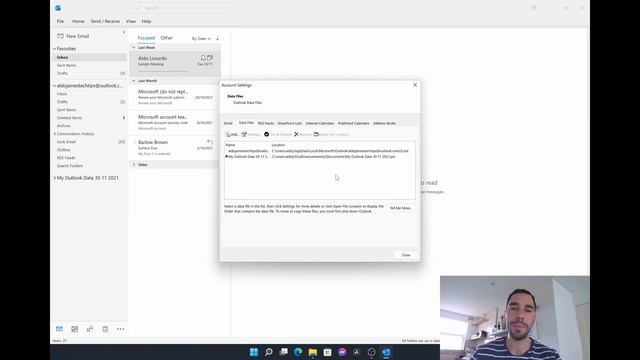Open Task View on the taskbar
This screenshot has width=640, height=360.
coord(283,352)
